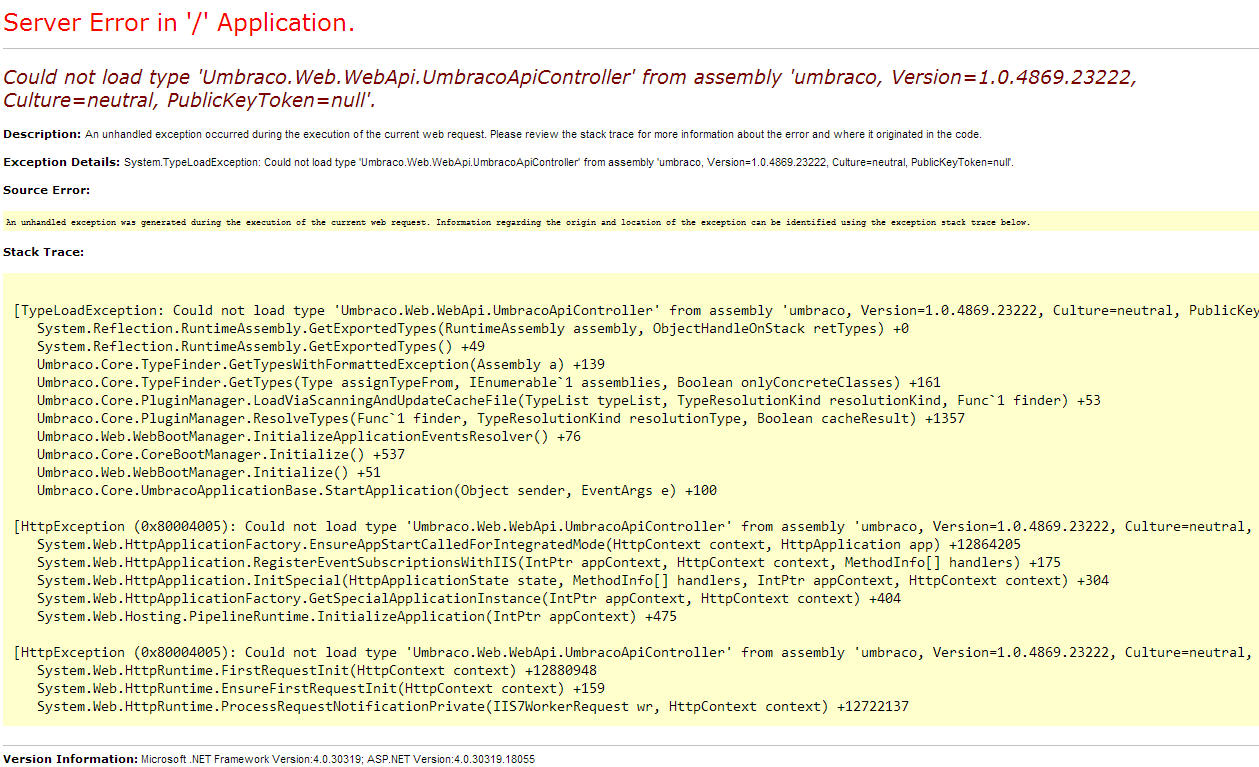Click the "Stack Trace:" label
Viewport: 1259px width, 767px height.
44,252
